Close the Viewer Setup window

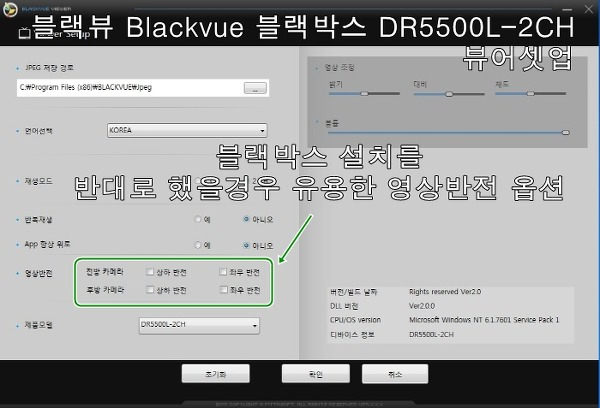pos(589,9)
